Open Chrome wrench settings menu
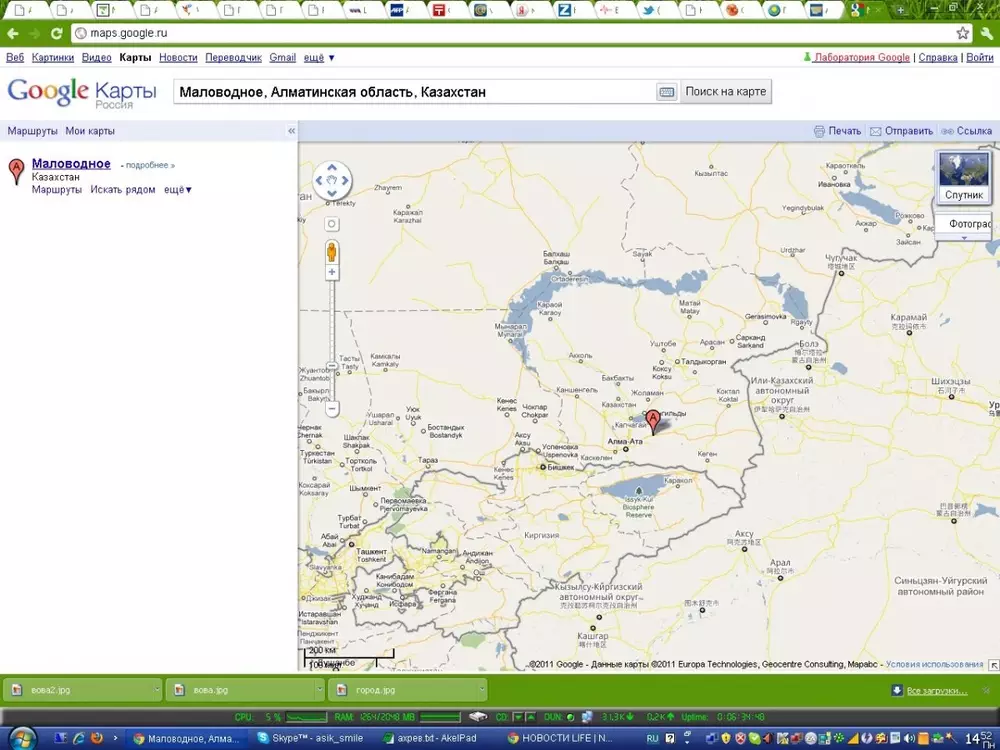The height and width of the screenshot is (750, 1000). [x=985, y=33]
